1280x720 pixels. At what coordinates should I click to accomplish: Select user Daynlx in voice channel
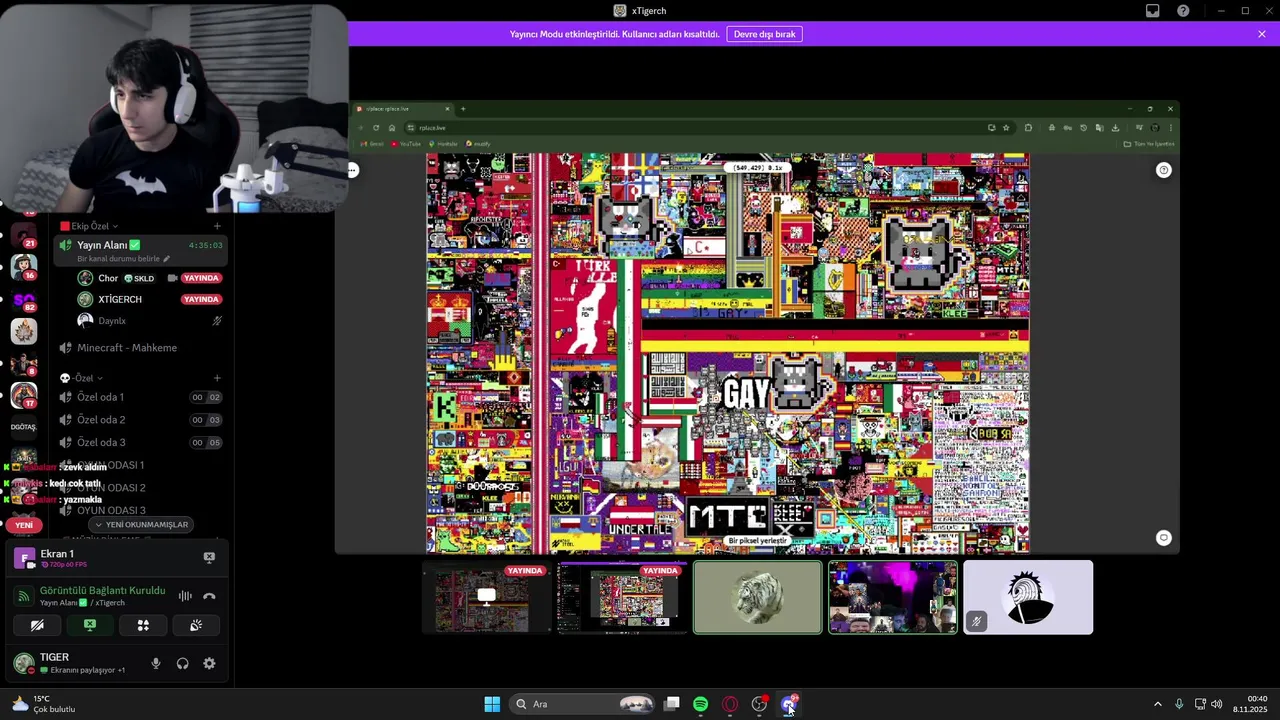point(112,321)
